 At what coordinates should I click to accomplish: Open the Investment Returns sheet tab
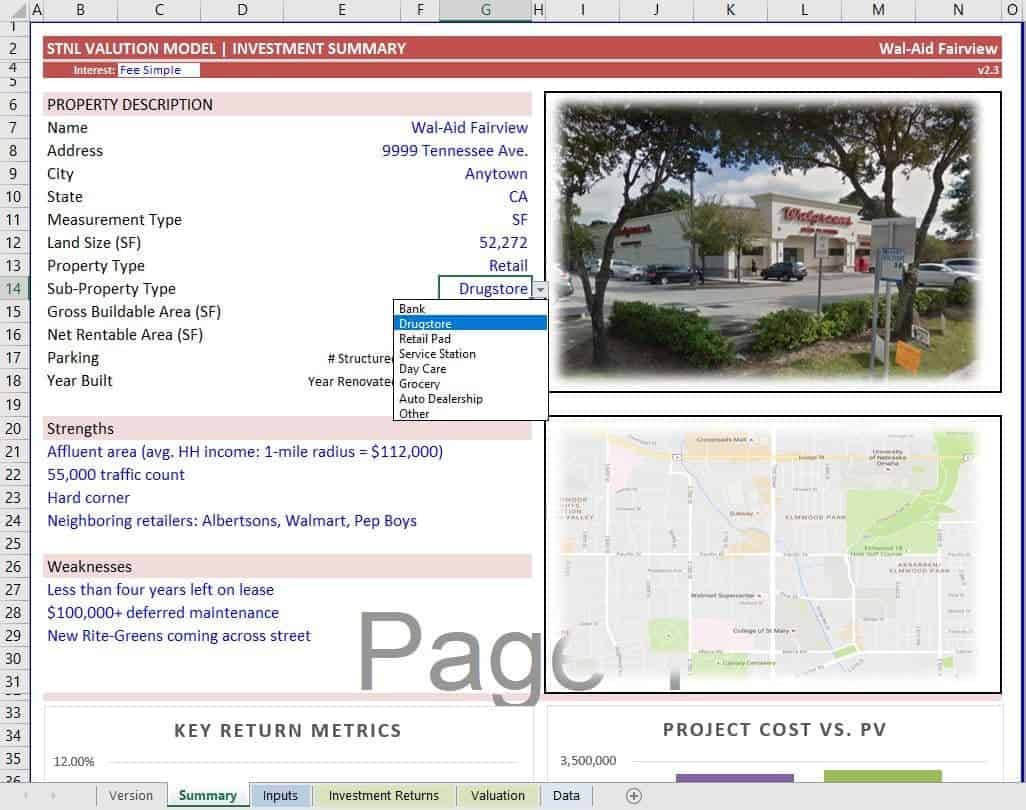(383, 796)
